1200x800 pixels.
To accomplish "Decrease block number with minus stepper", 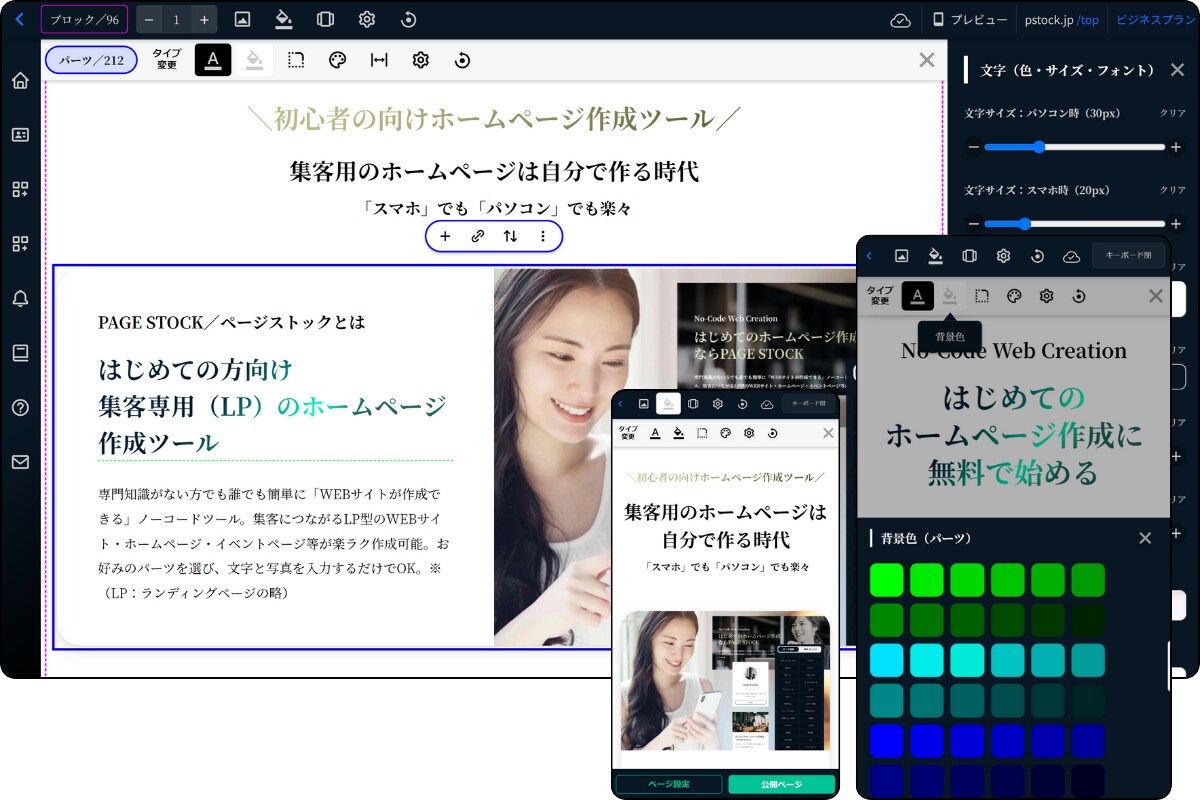I will click(x=149, y=19).
